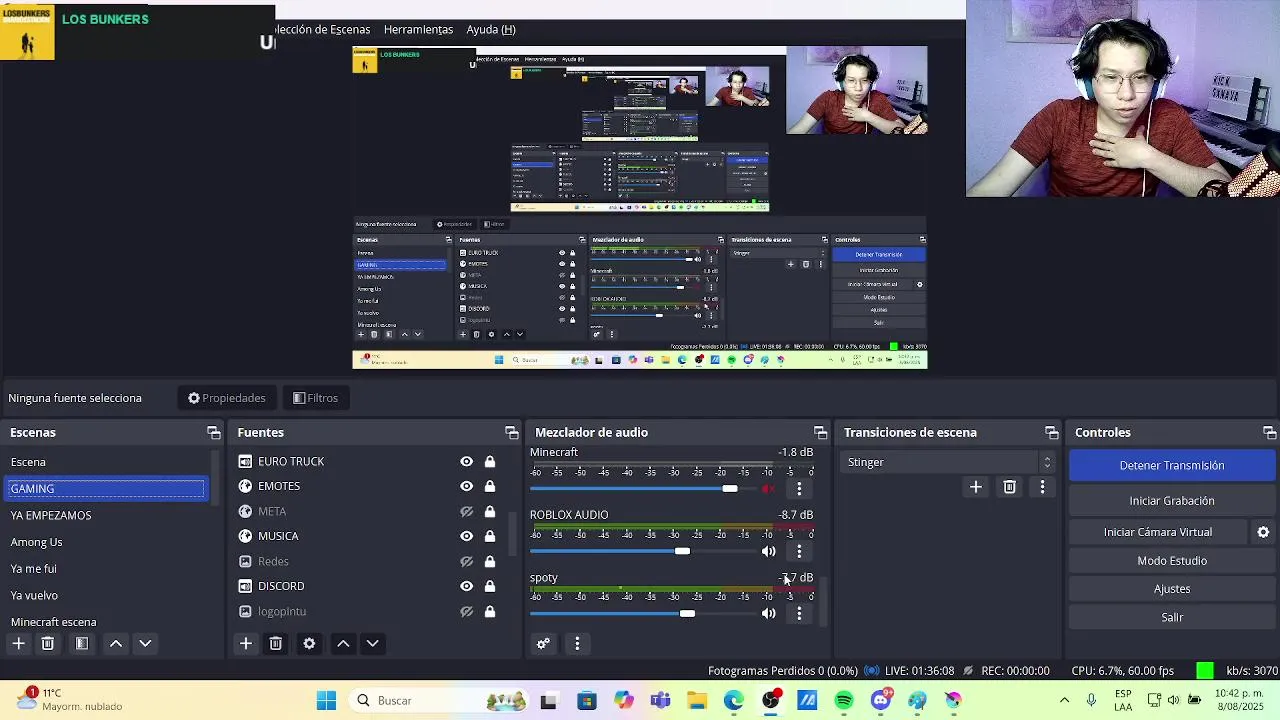
Task: Open the Ayuda (H) menu
Action: pos(491,30)
